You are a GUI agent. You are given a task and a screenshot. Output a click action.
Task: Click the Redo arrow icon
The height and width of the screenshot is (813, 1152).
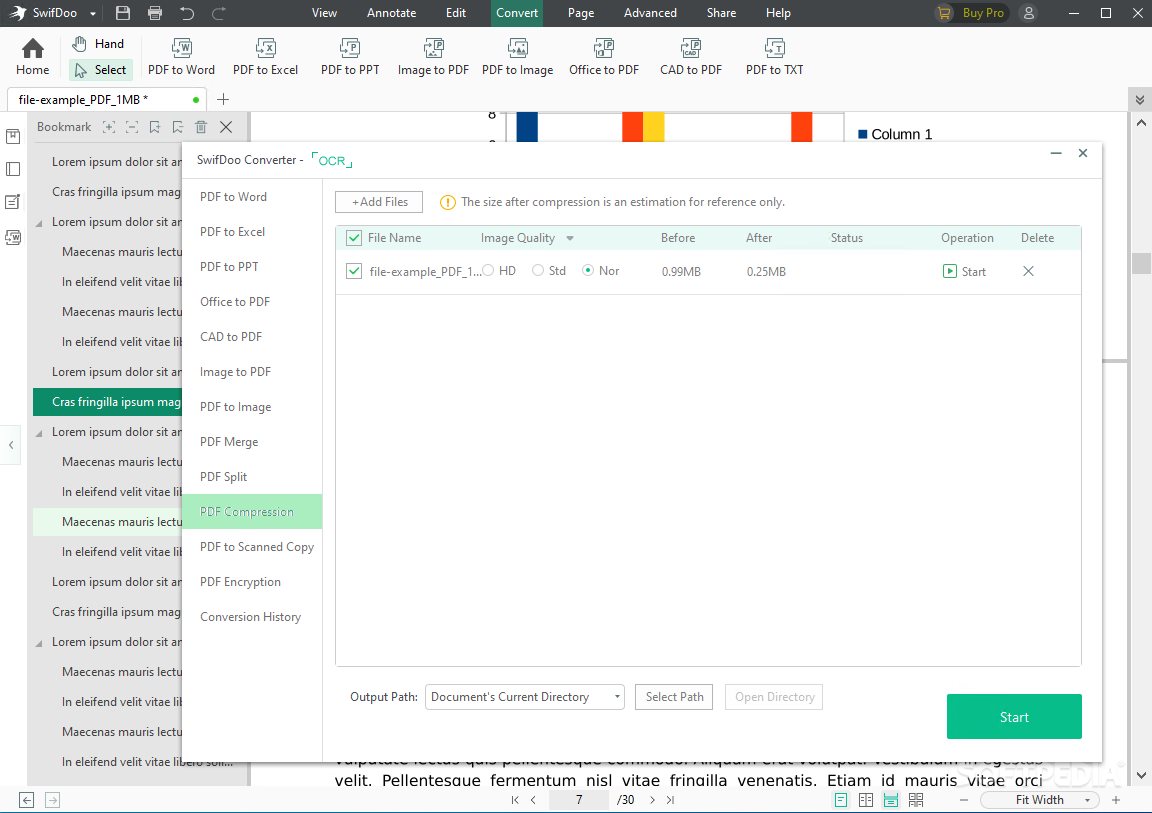click(218, 13)
